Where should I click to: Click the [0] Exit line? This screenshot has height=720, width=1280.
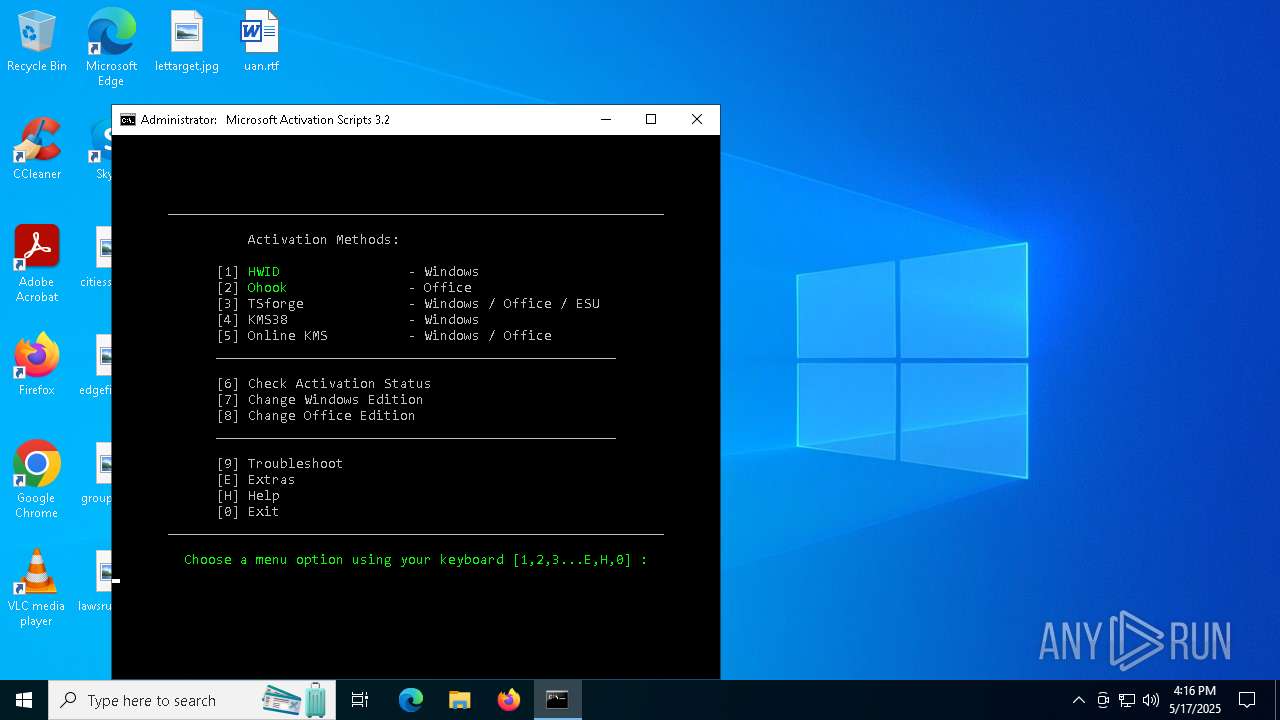click(x=248, y=512)
